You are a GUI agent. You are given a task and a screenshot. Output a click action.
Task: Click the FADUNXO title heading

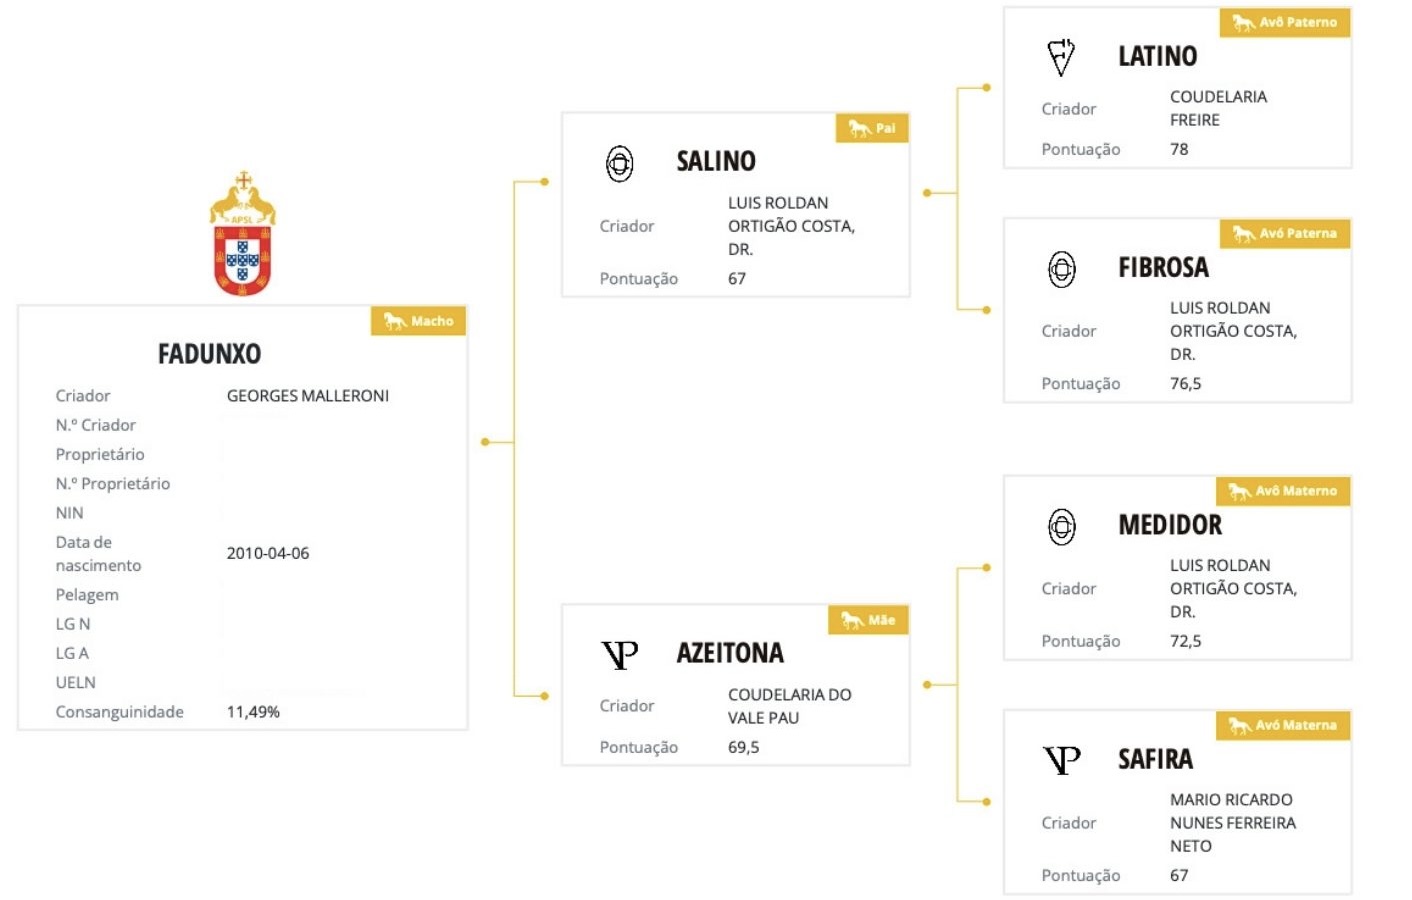[209, 354]
